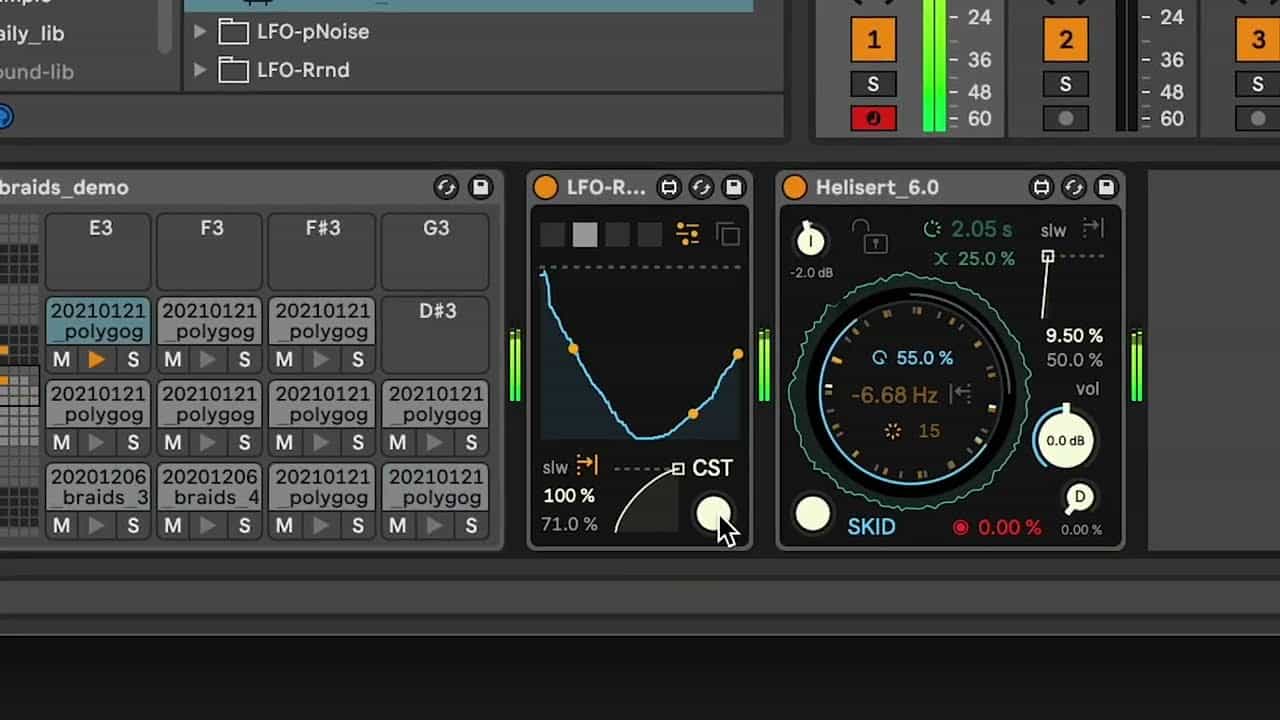This screenshot has width=1280, height=720.
Task: Save the LFO-R device preset
Action: pyautogui.click(x=733, y=187)
